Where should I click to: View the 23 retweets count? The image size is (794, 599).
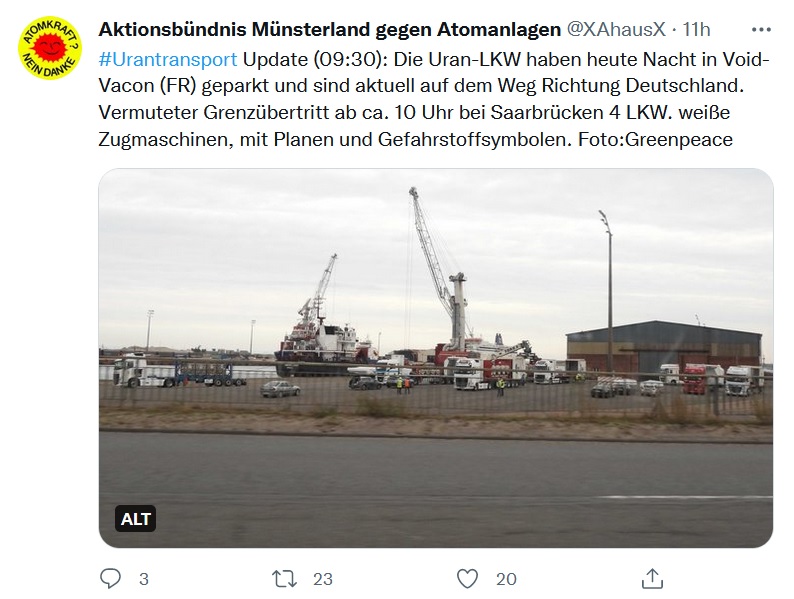pos(323,579)
